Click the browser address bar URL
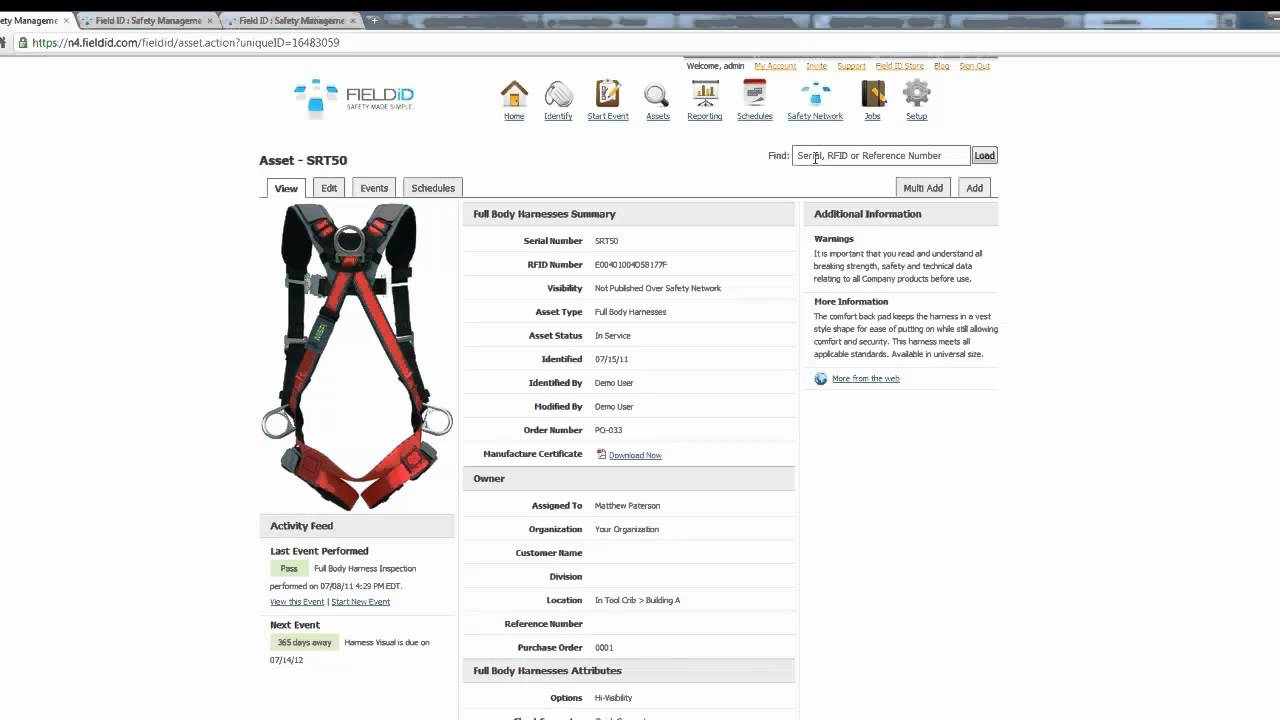The image size is (1280, 720). coord(185,43)
